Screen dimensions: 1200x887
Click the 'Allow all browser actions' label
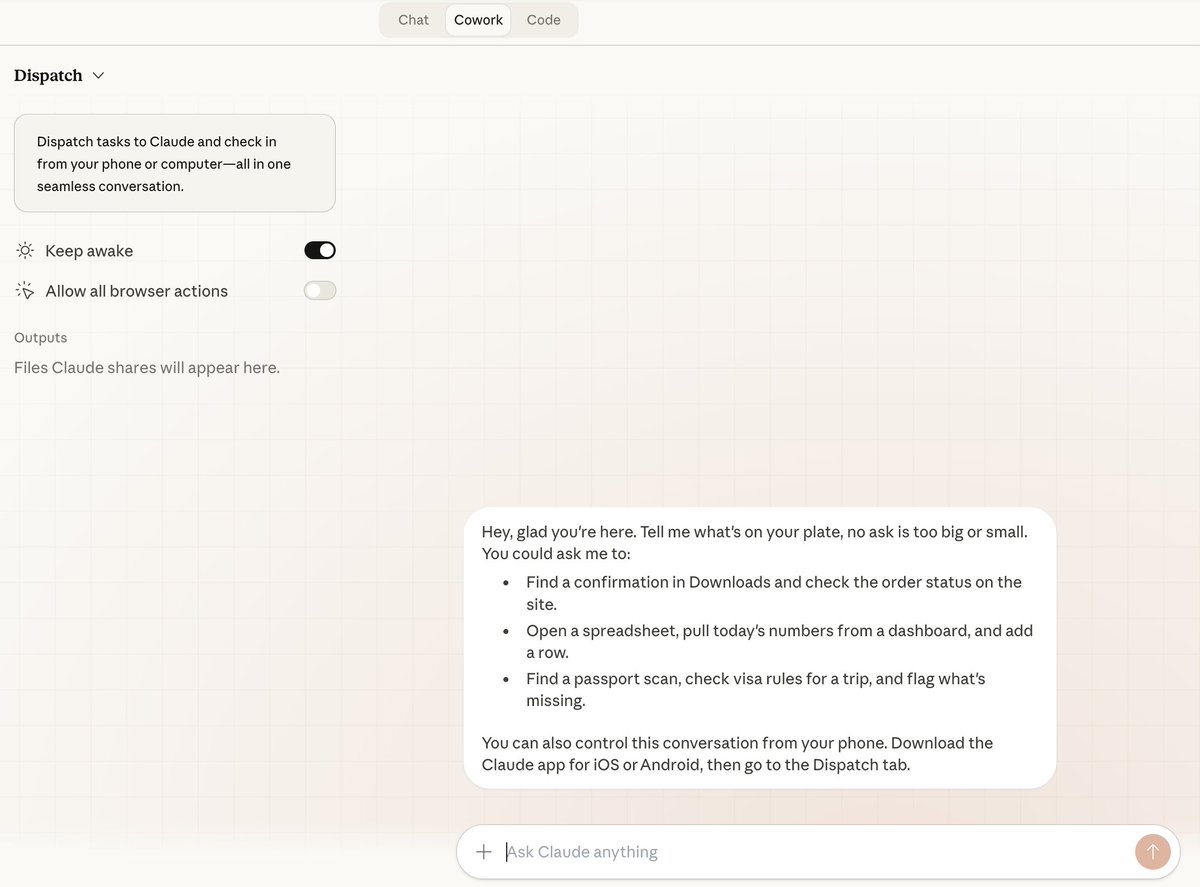(137, 291)
